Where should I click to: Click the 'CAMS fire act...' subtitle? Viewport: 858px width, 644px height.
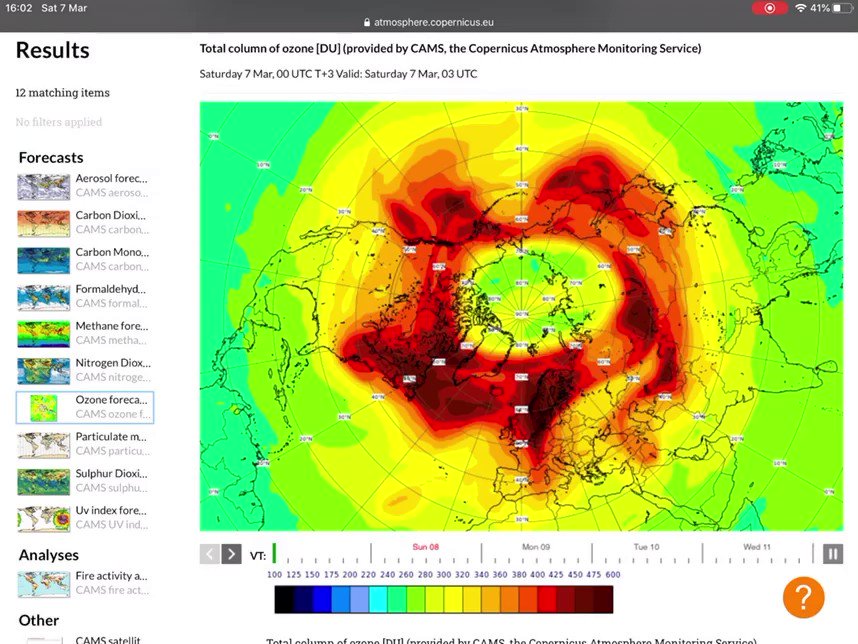(112, 590)
